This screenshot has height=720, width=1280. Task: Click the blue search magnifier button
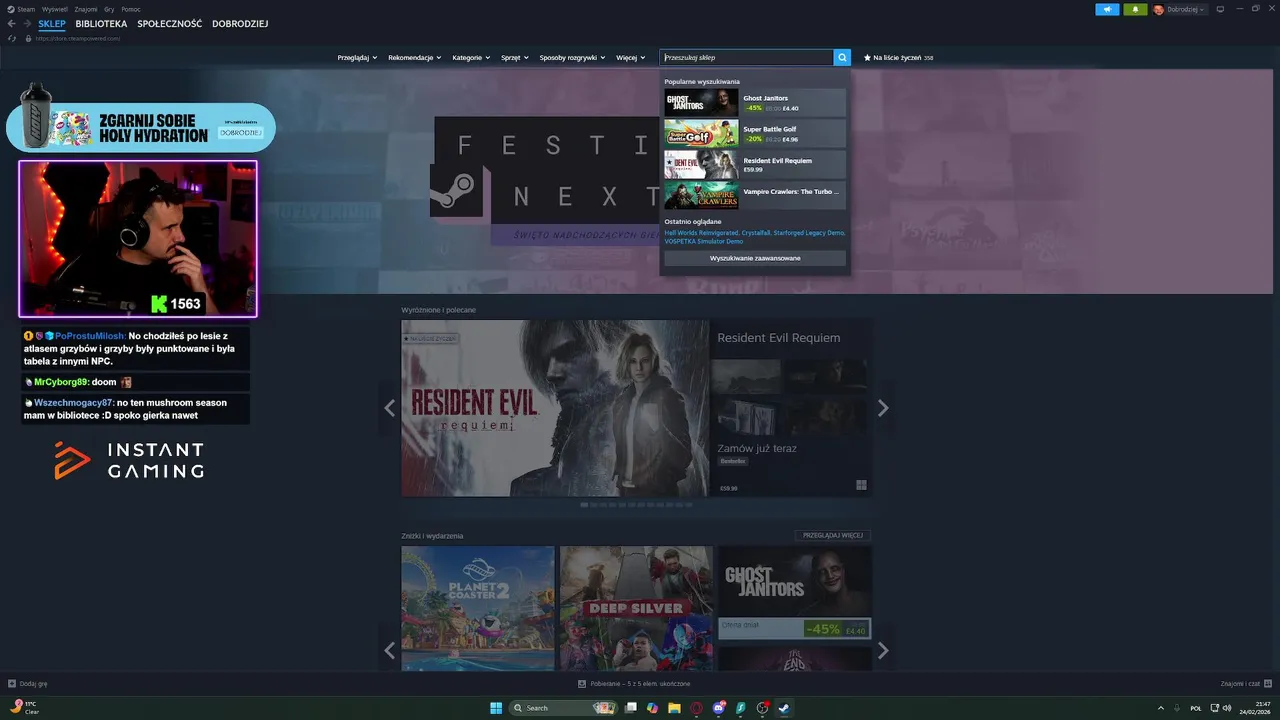842,58
